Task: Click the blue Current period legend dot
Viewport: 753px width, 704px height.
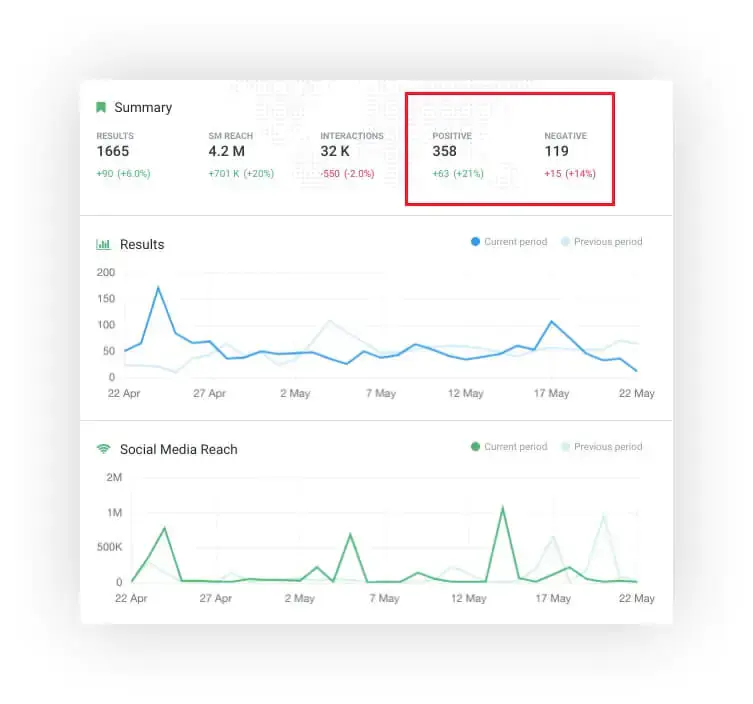Action: 475,242
